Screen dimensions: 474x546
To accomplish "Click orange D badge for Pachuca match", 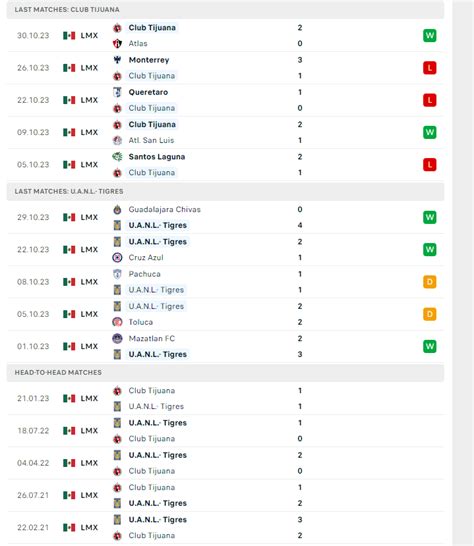I will [x=429, y=282].
